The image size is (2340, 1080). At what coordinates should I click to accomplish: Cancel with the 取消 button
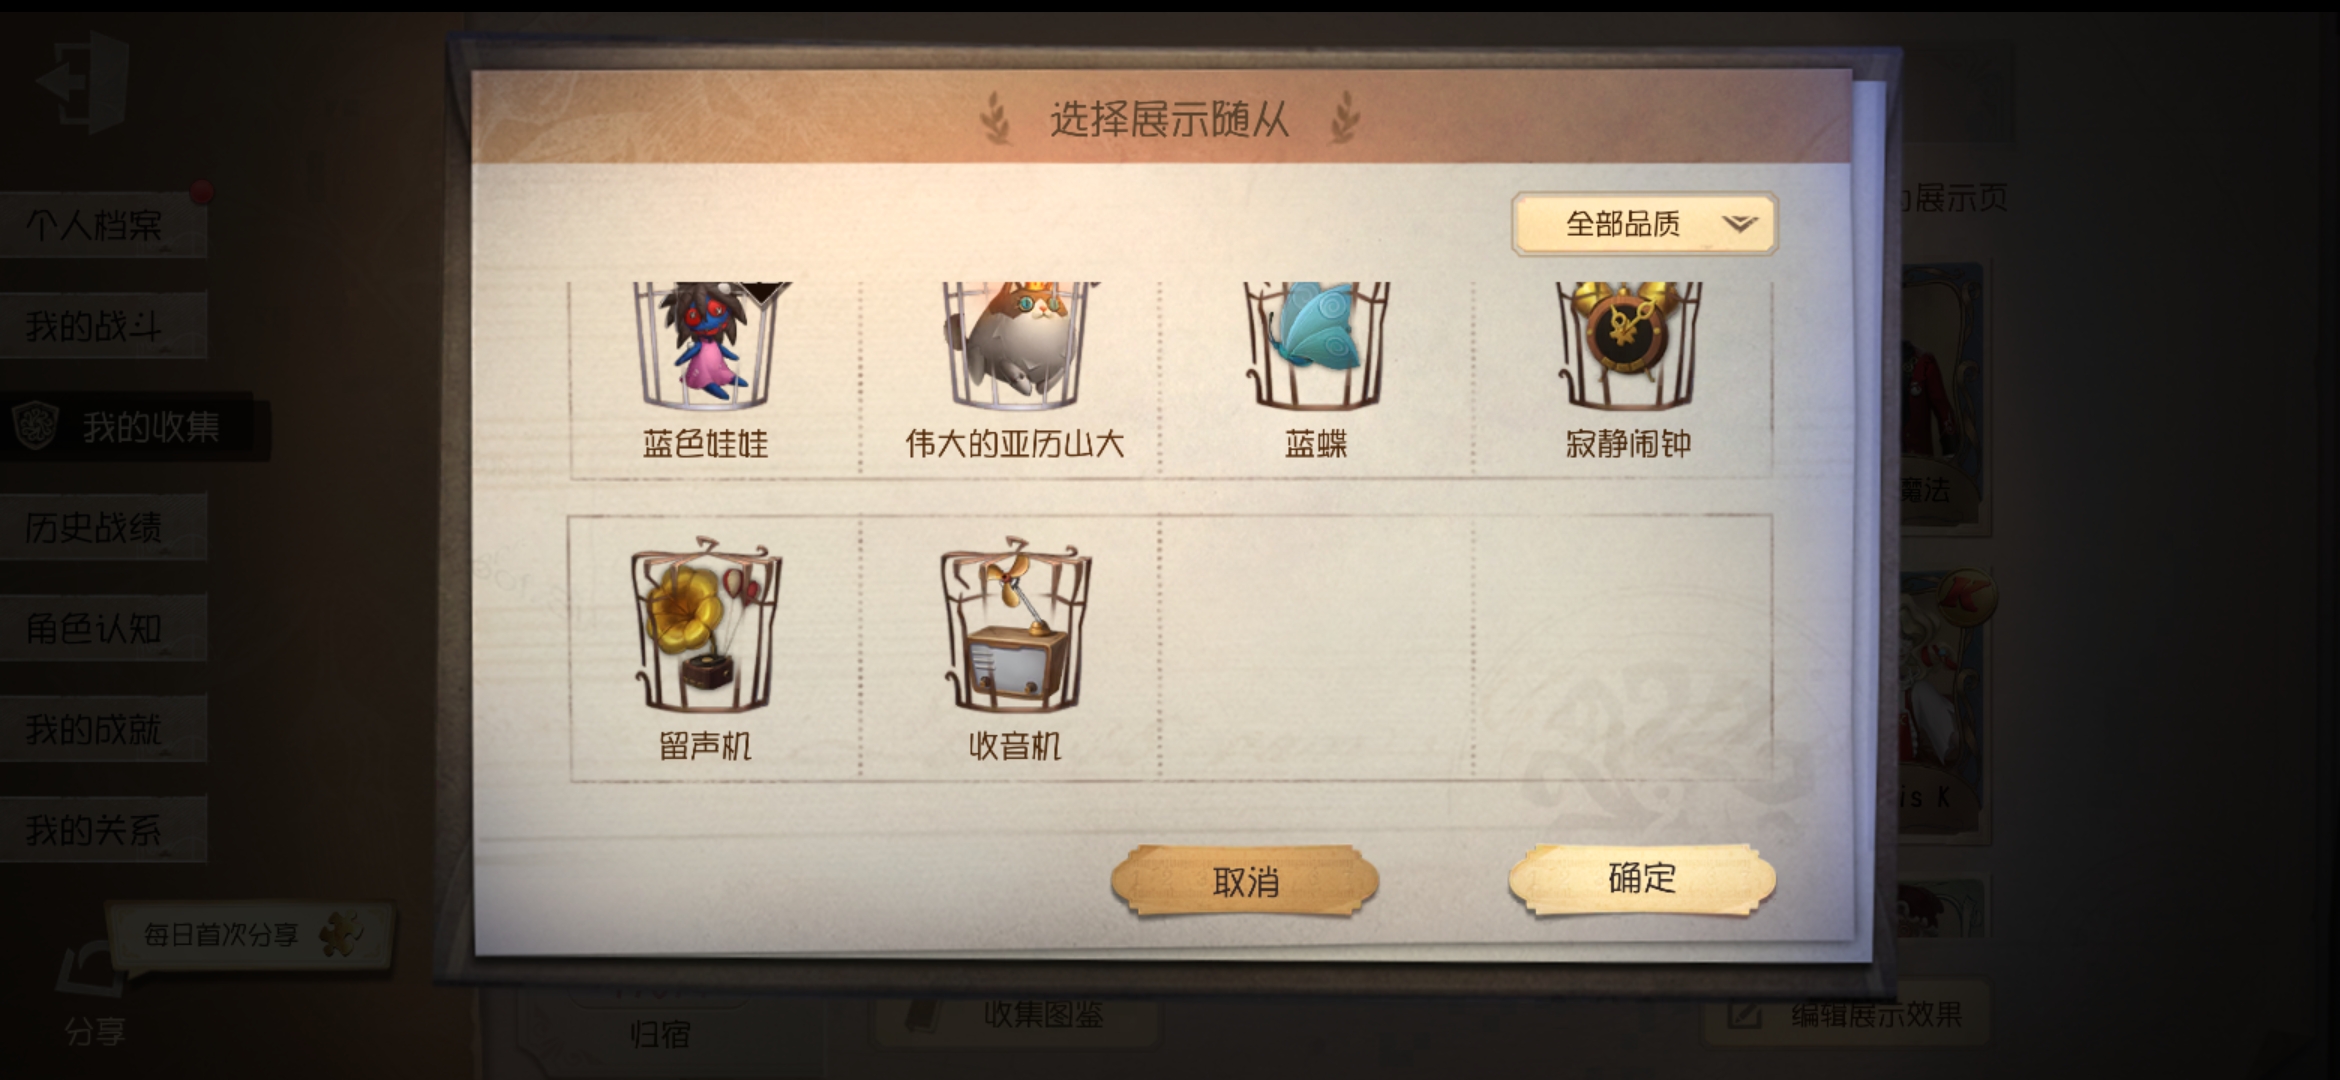point(1245,881)
